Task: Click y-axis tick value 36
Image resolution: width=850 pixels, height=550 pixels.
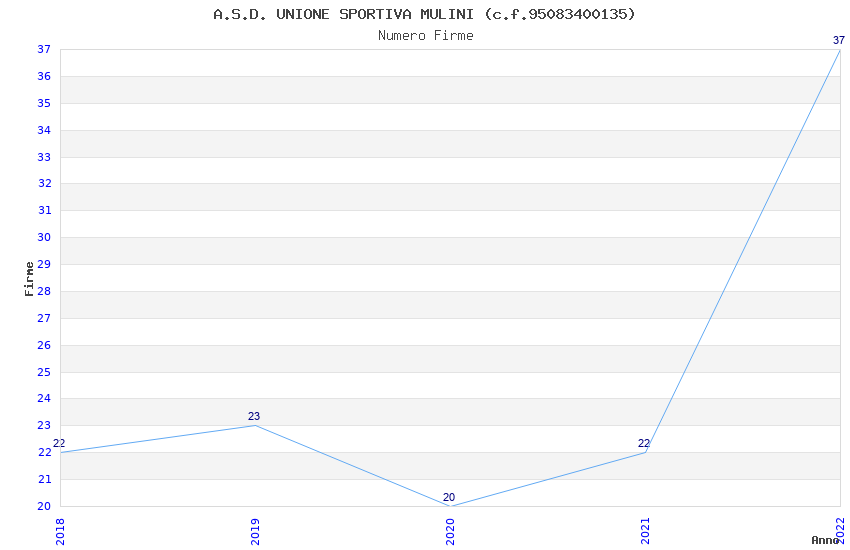Action: click(44, 76)
